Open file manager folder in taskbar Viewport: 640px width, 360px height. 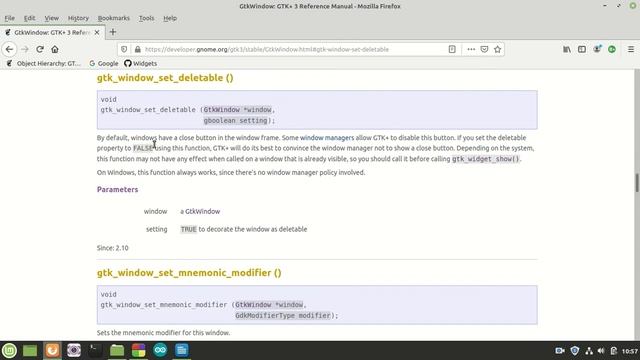(117, 350)
